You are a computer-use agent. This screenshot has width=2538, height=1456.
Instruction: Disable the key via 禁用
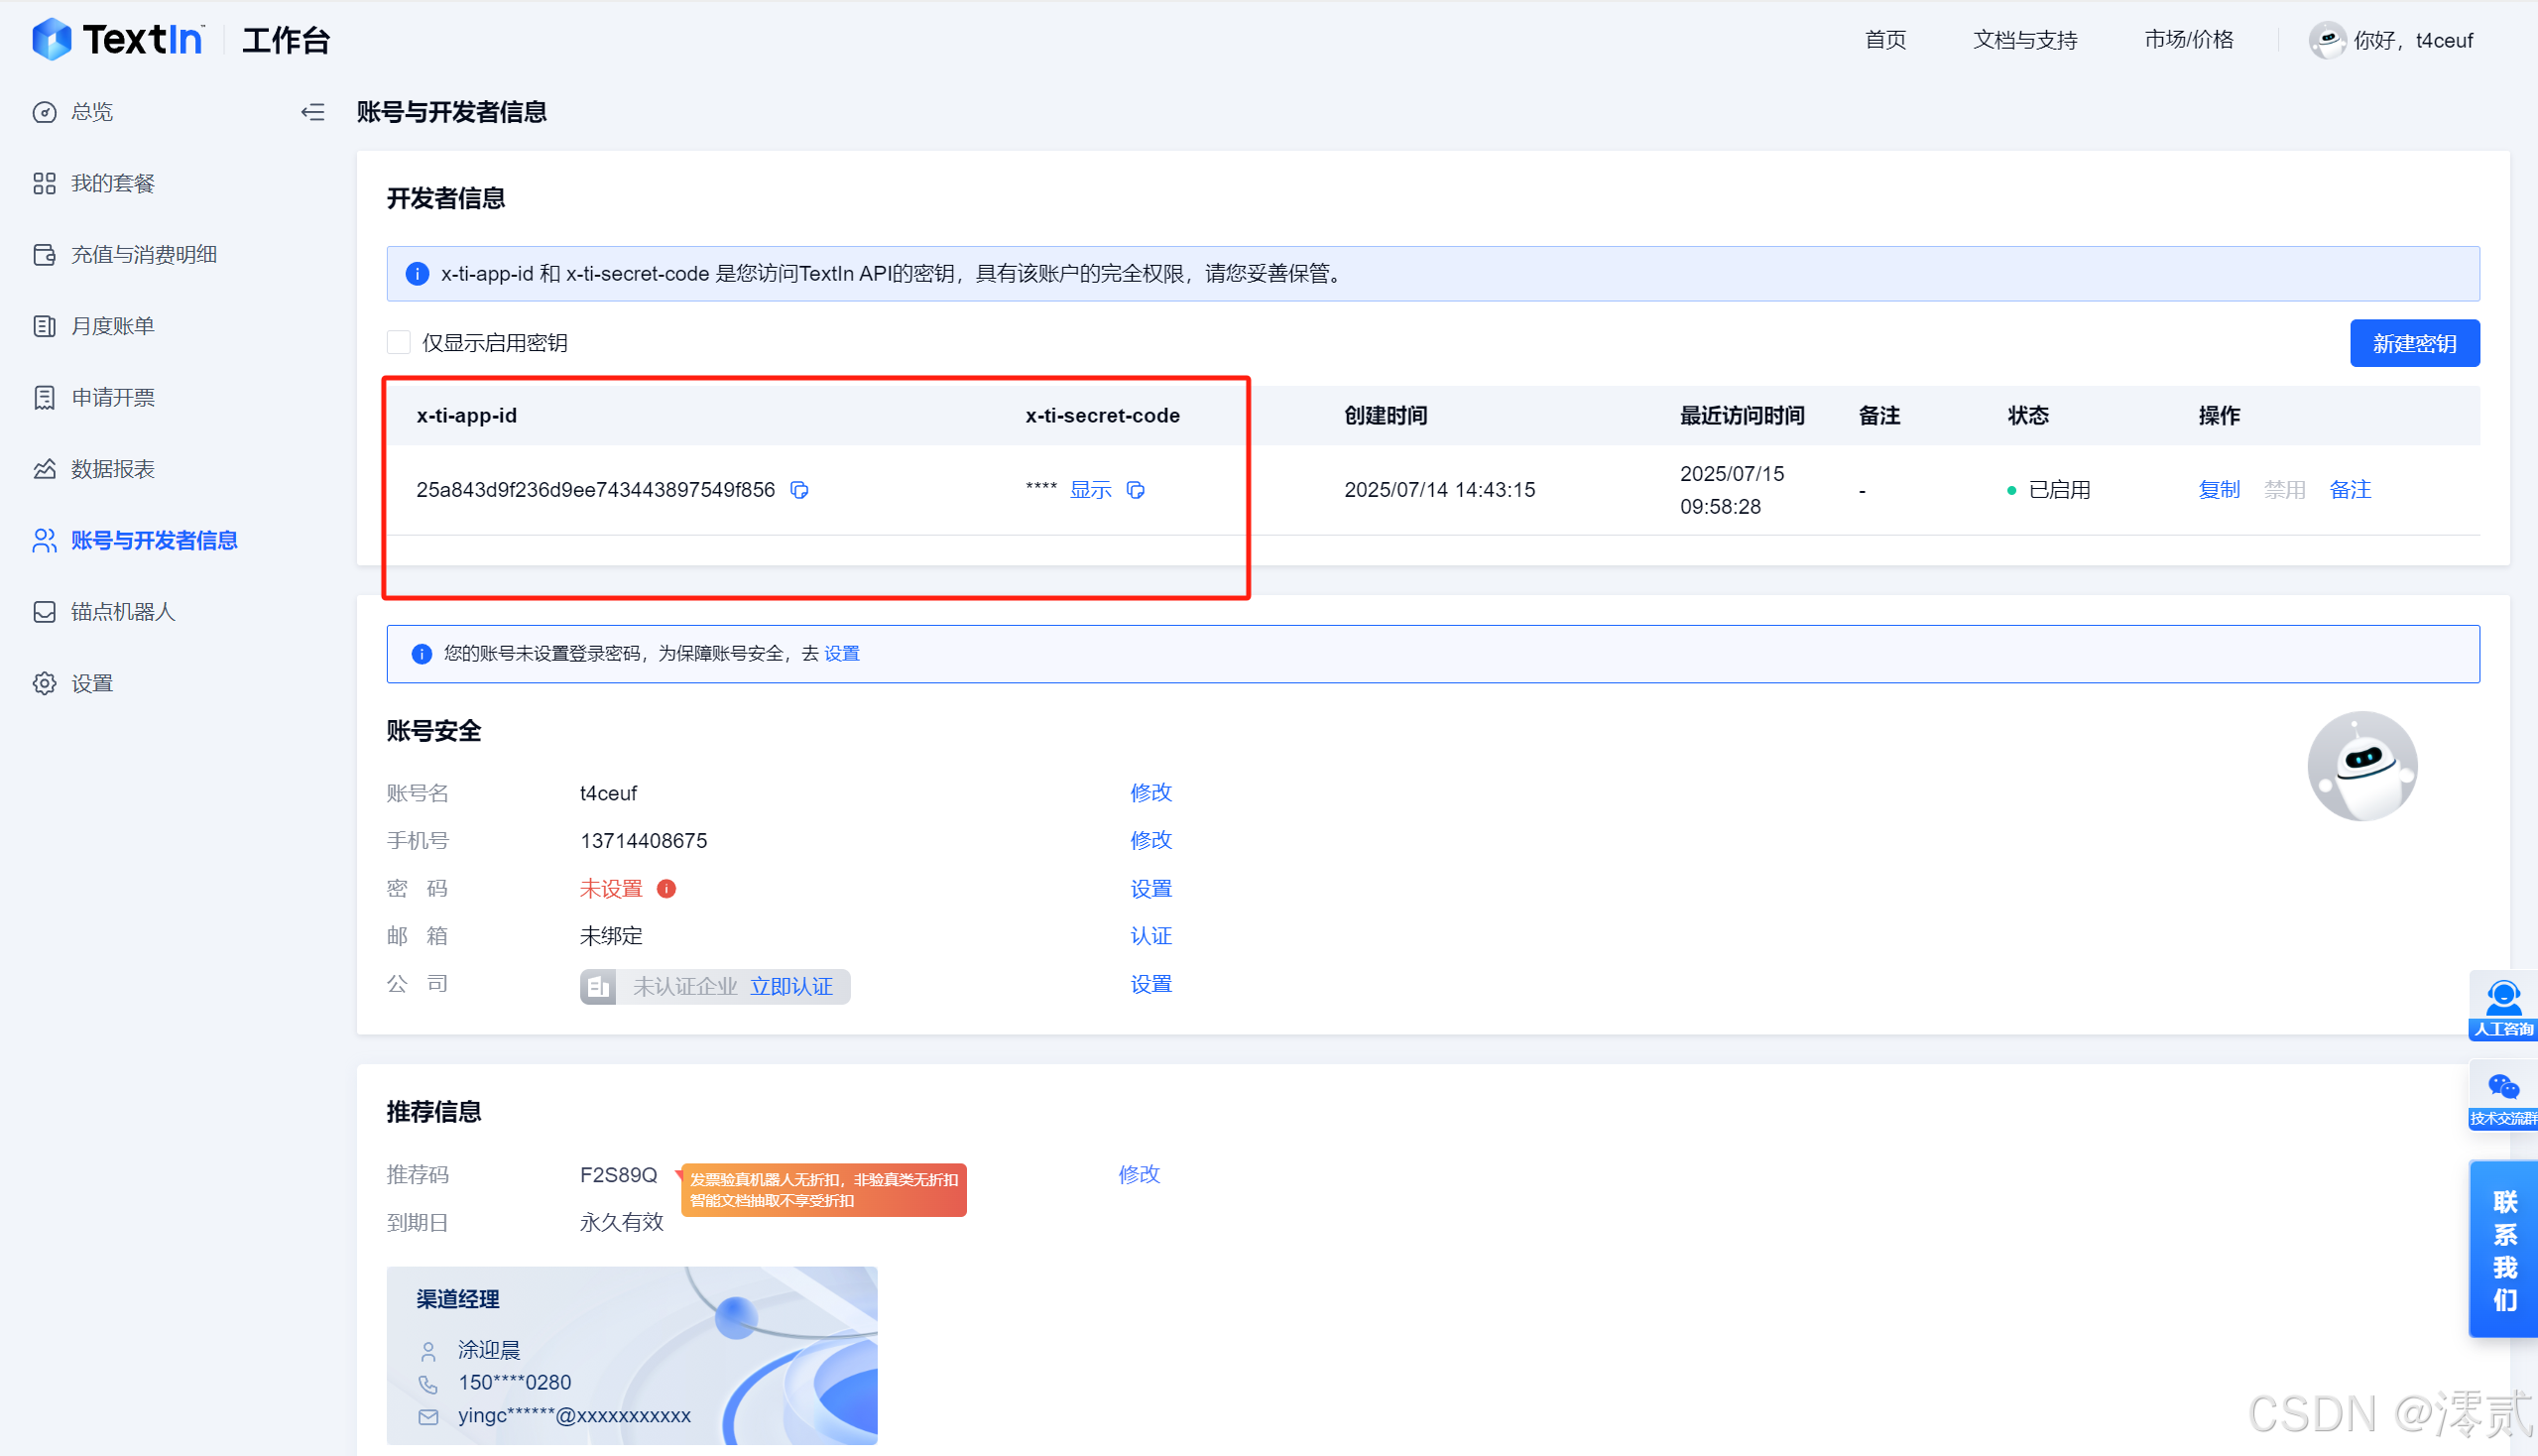(2284, 489)
